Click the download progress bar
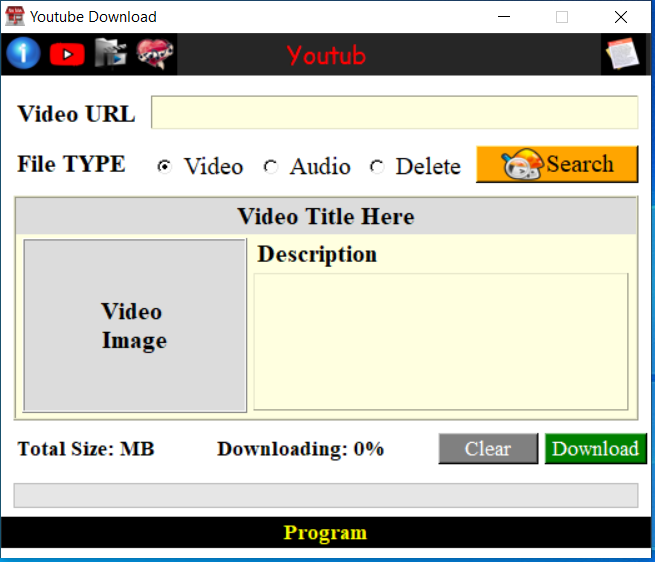Image resolution: width=655 pixels, height=562 pixels. click(x=326, y=496)
